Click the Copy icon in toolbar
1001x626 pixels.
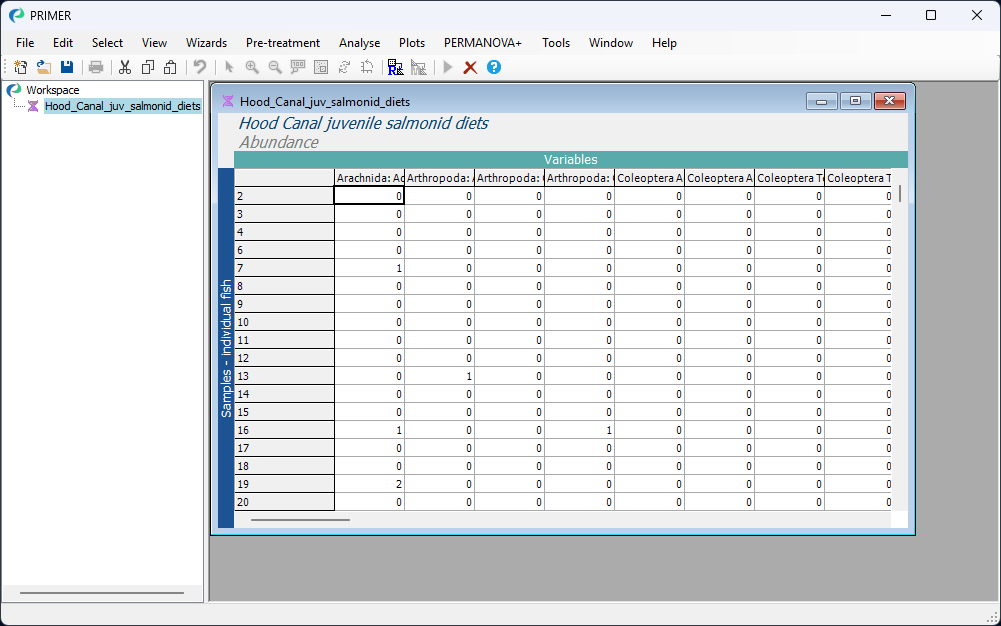click(x=148, y=67)
